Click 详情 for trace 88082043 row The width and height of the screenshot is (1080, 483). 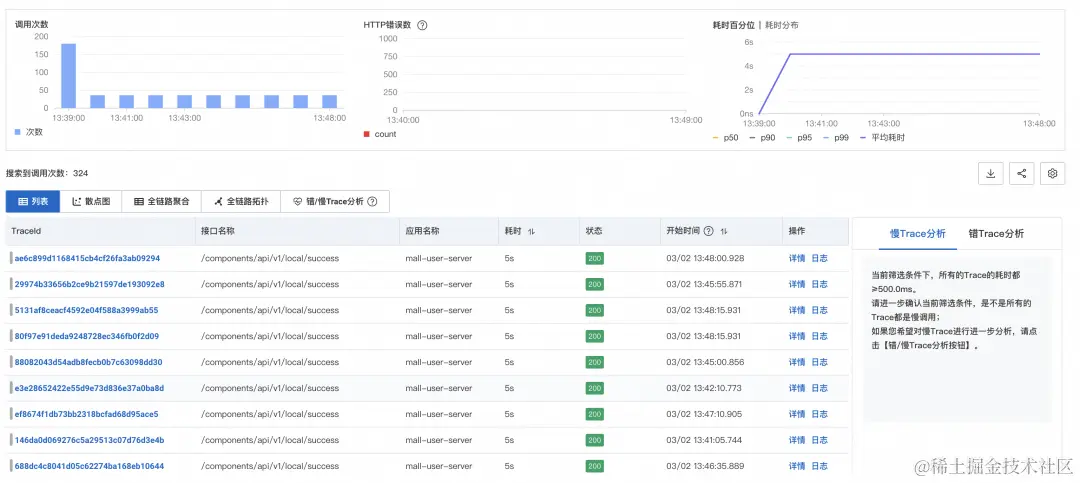click(x=797, y=362)
